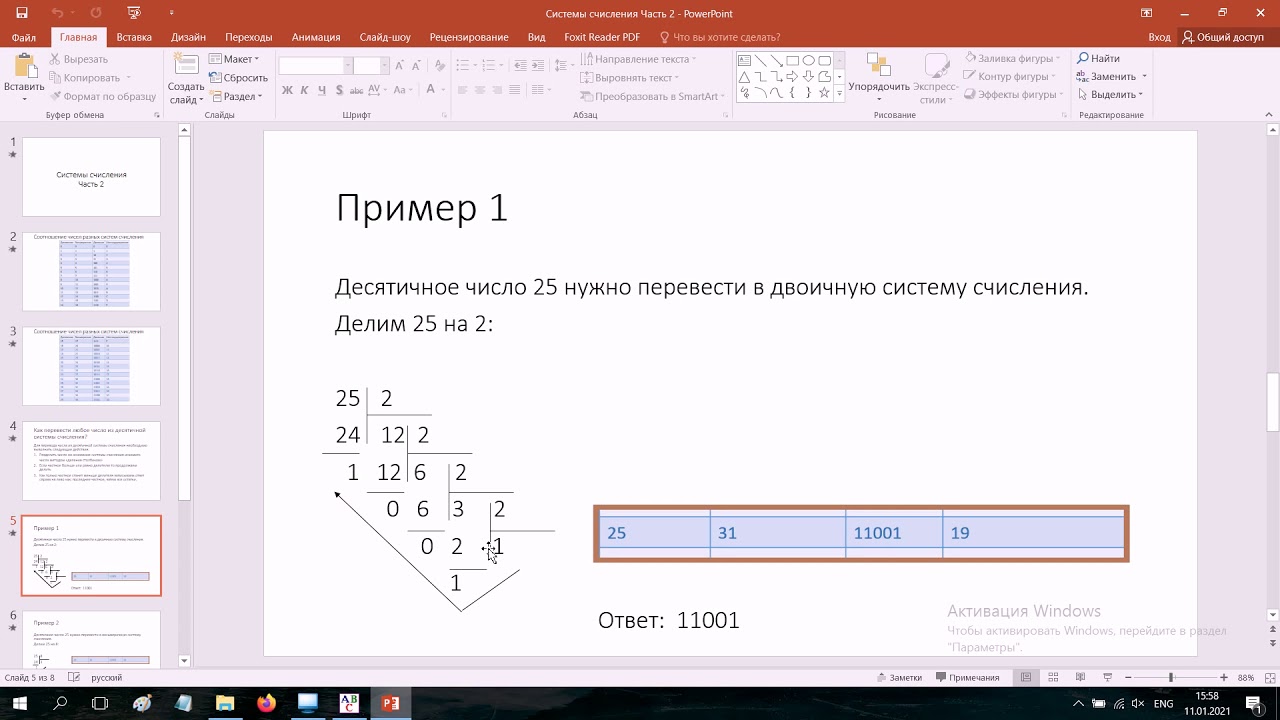Switch to the Дизайн tab
The image size is (1280, 720).
coord(188,37)
